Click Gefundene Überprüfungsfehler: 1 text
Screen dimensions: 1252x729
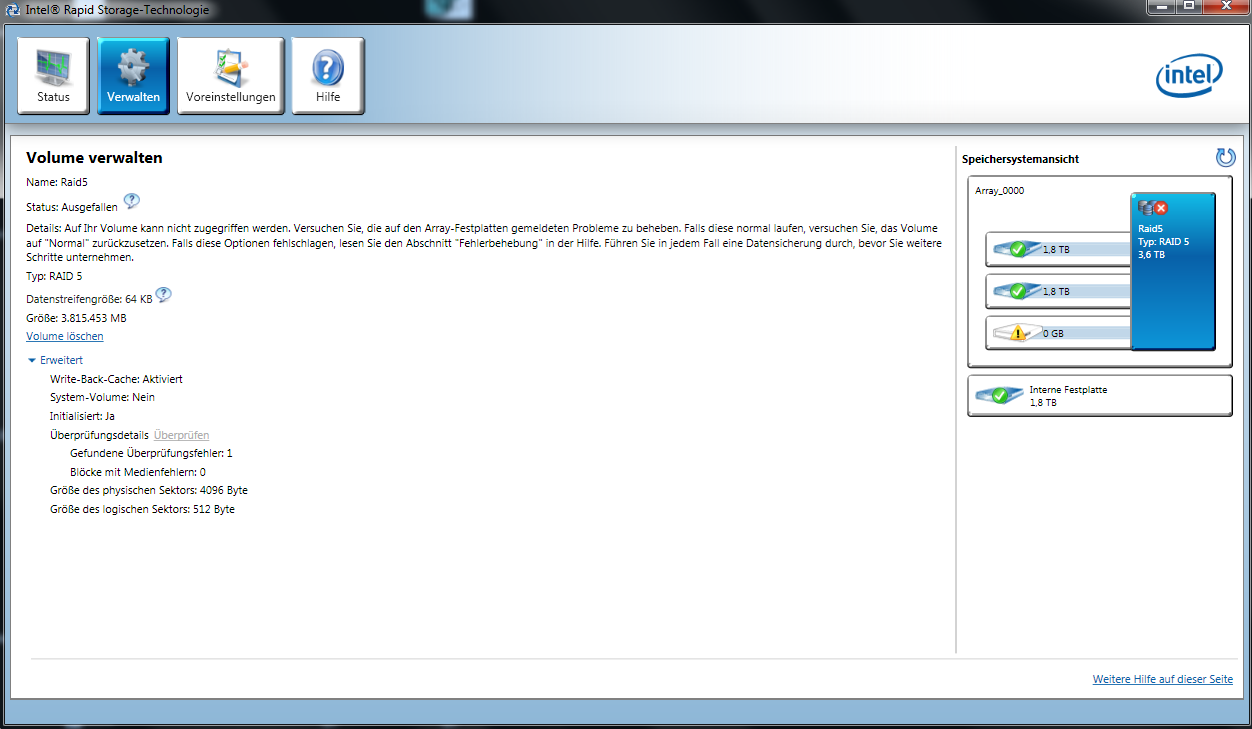tap(151, 453)
